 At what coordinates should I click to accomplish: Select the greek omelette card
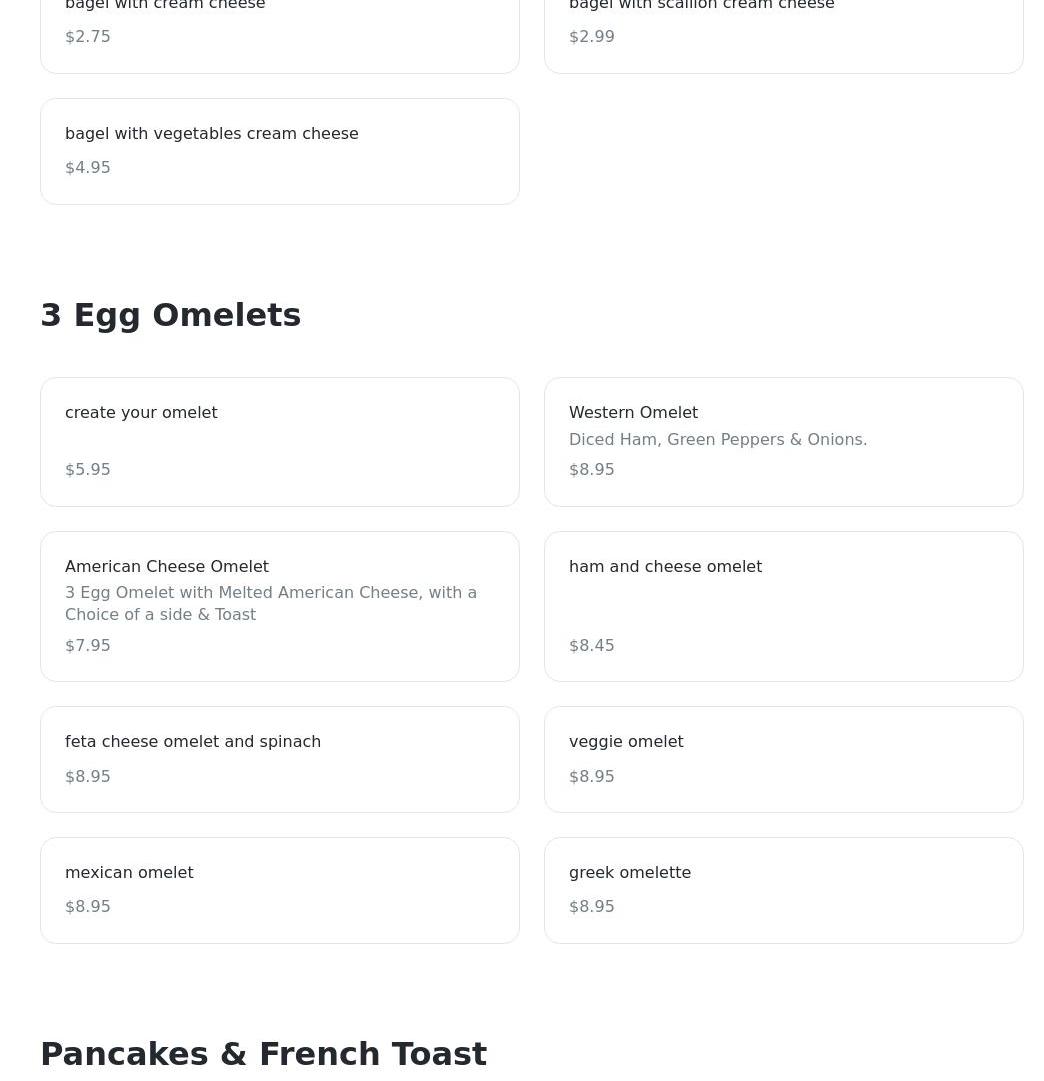783,891
